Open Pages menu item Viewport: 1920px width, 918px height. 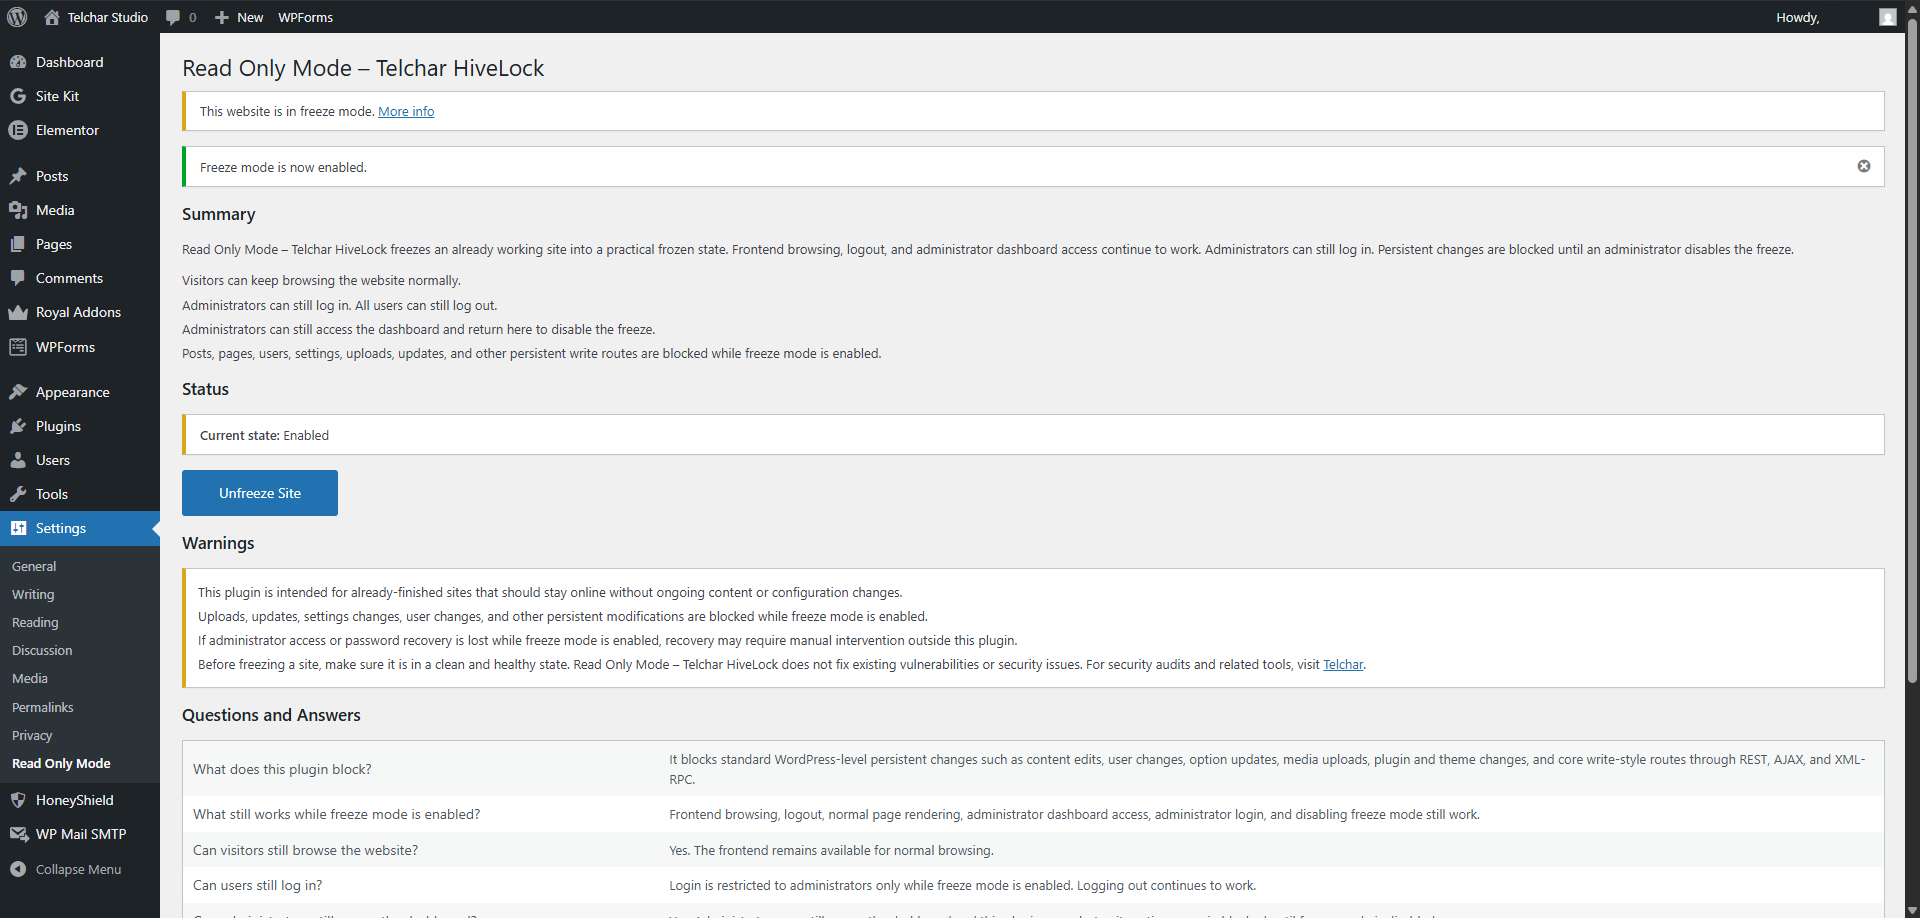pos(80,244)
